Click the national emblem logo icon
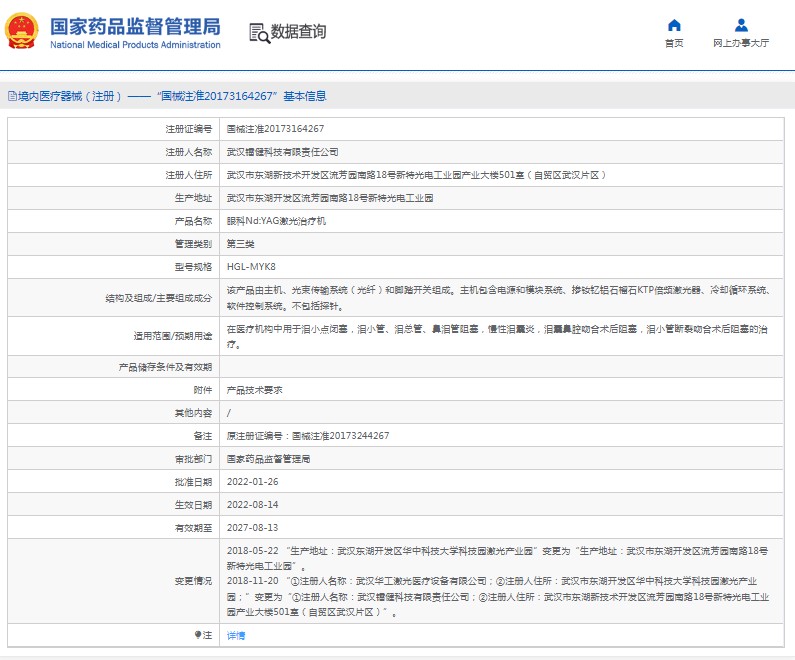Viewport: 795px width, 660px height. (25, 31)
